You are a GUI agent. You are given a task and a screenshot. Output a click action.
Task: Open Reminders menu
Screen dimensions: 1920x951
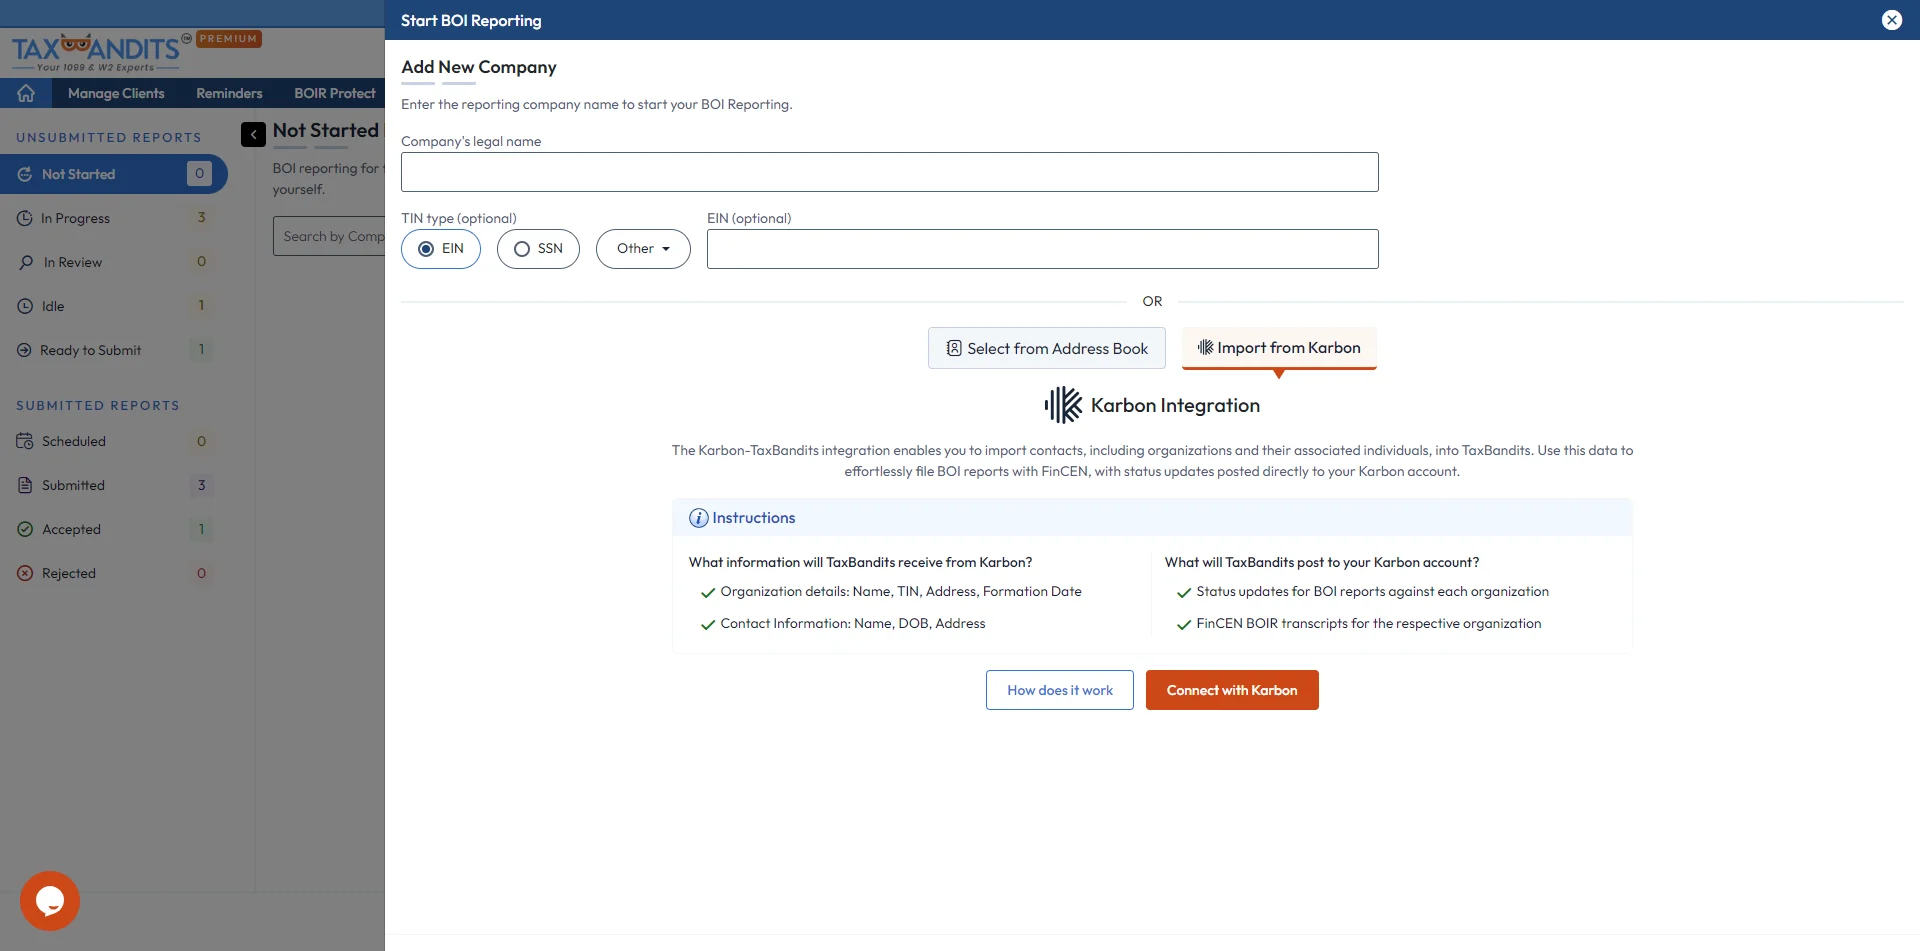coord(229,93)
